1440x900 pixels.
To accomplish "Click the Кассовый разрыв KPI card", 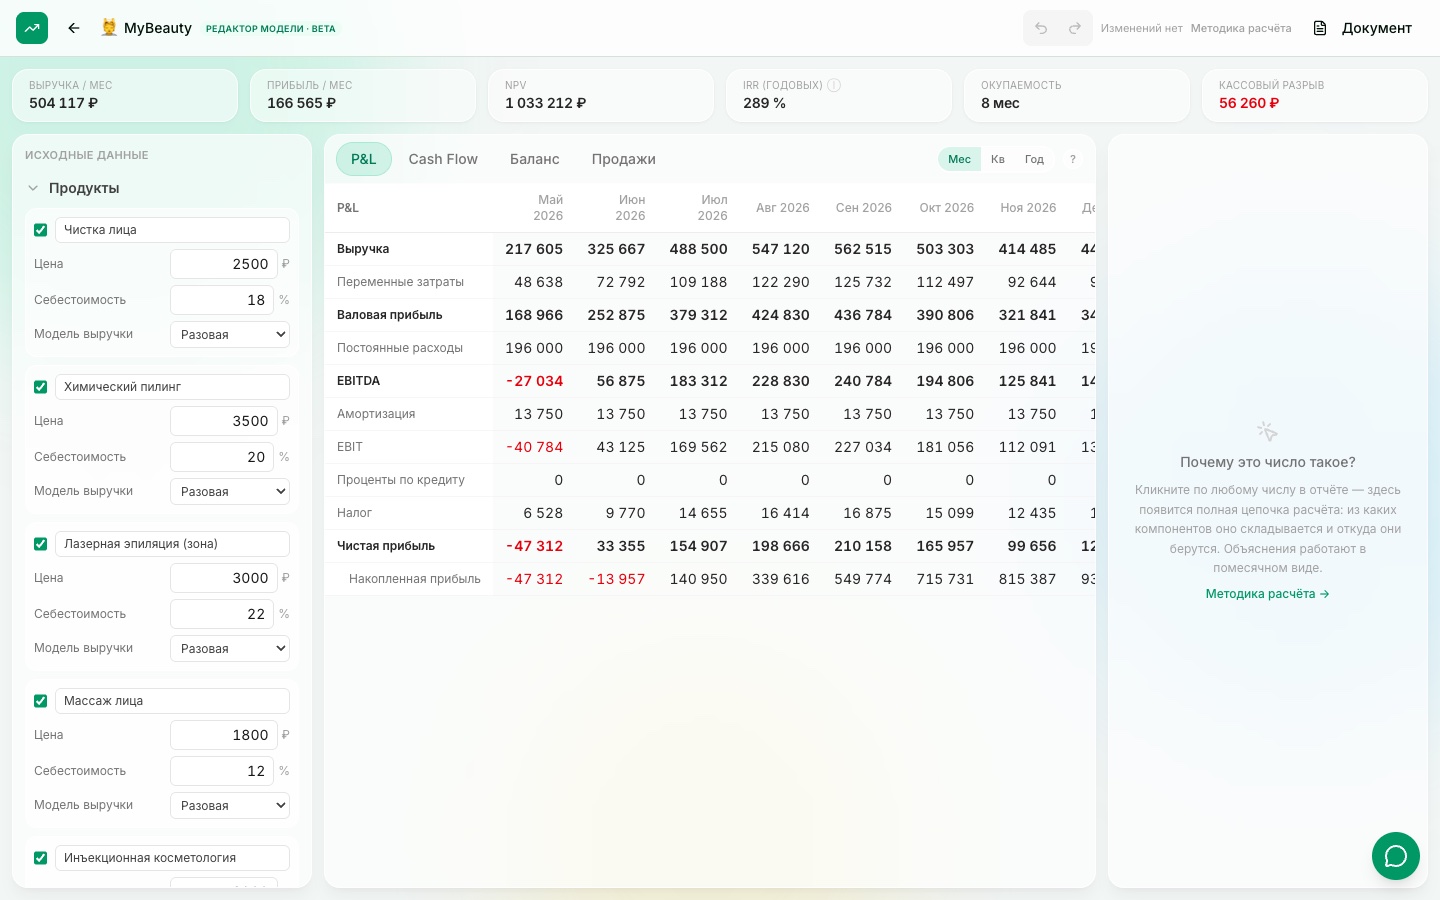I will tap(1315, 95).
